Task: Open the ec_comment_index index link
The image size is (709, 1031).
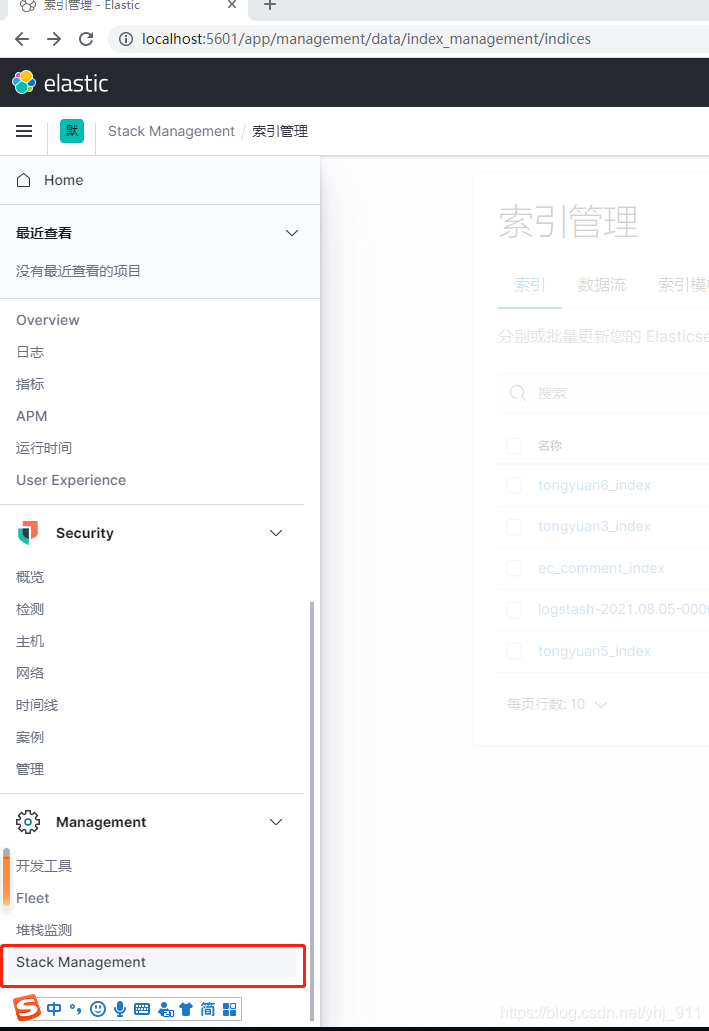Action: pyautogui.click(x=601, y=568)
